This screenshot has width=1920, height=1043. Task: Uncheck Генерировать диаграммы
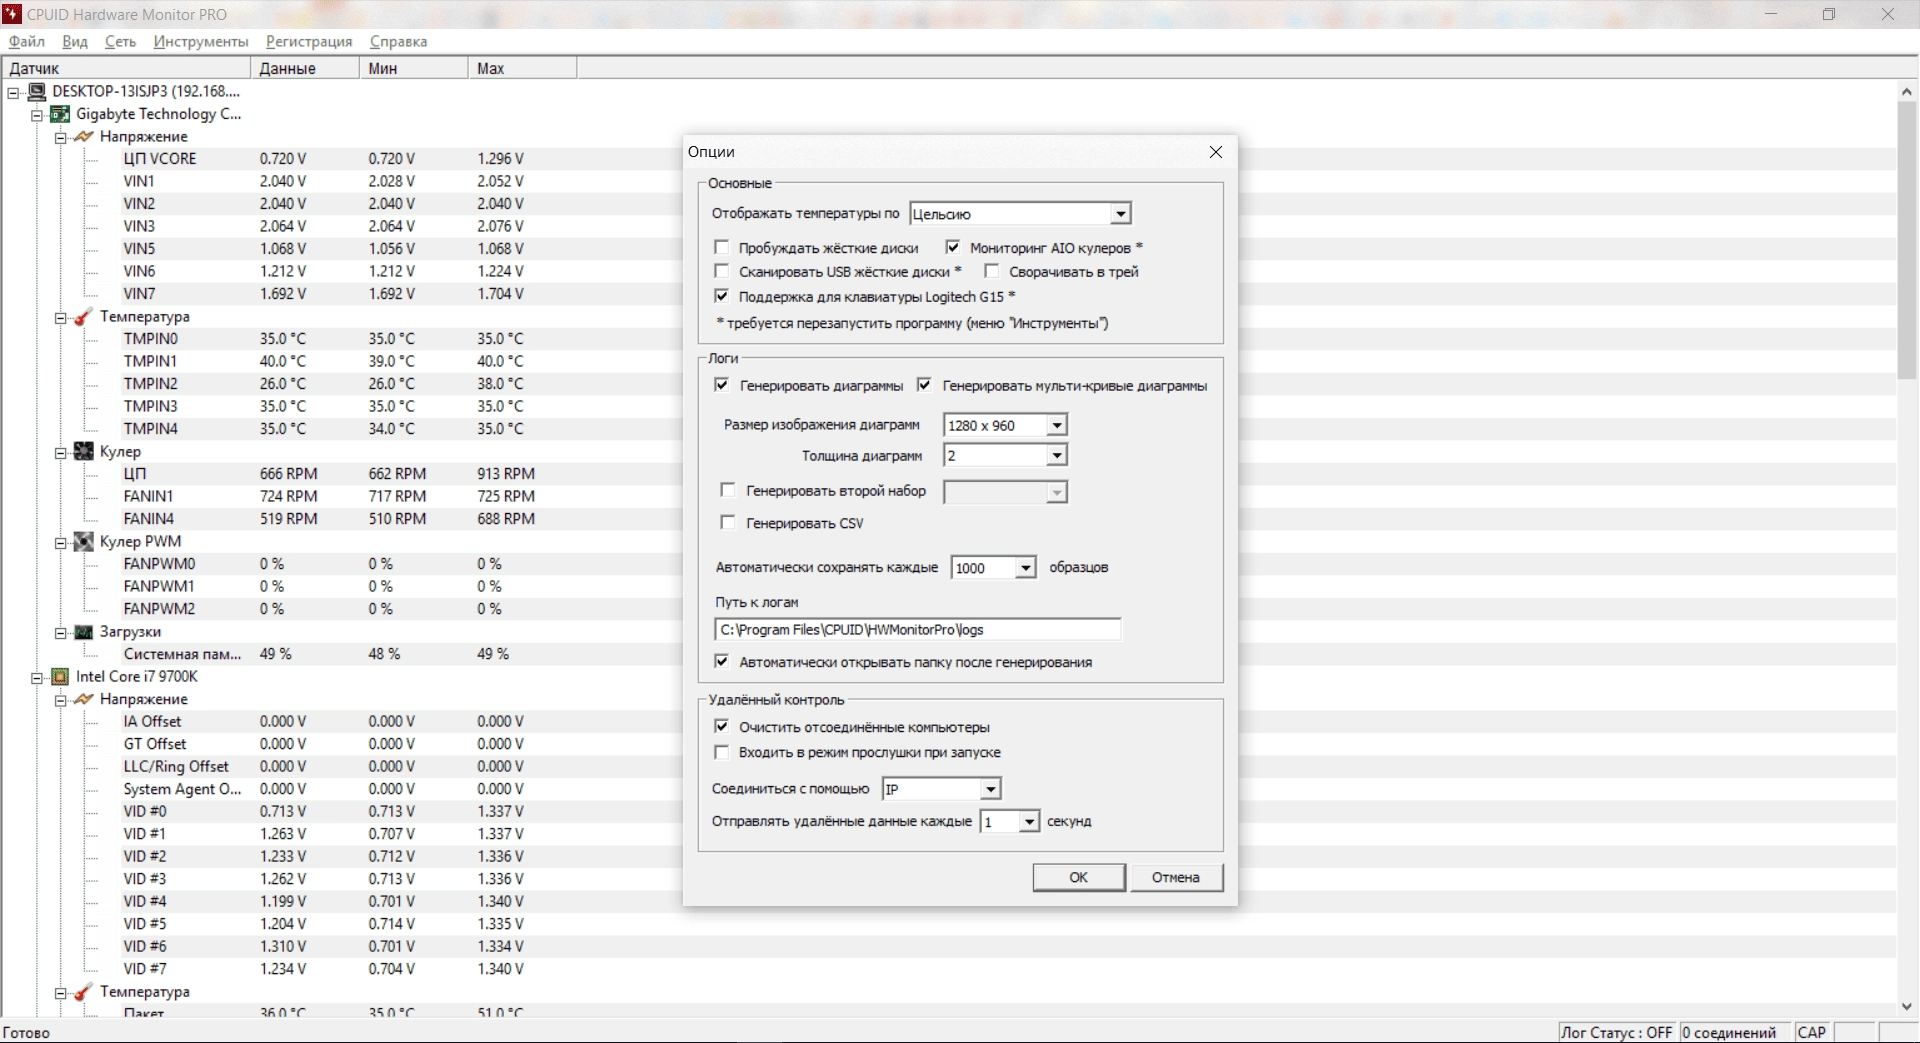[722, 385]
